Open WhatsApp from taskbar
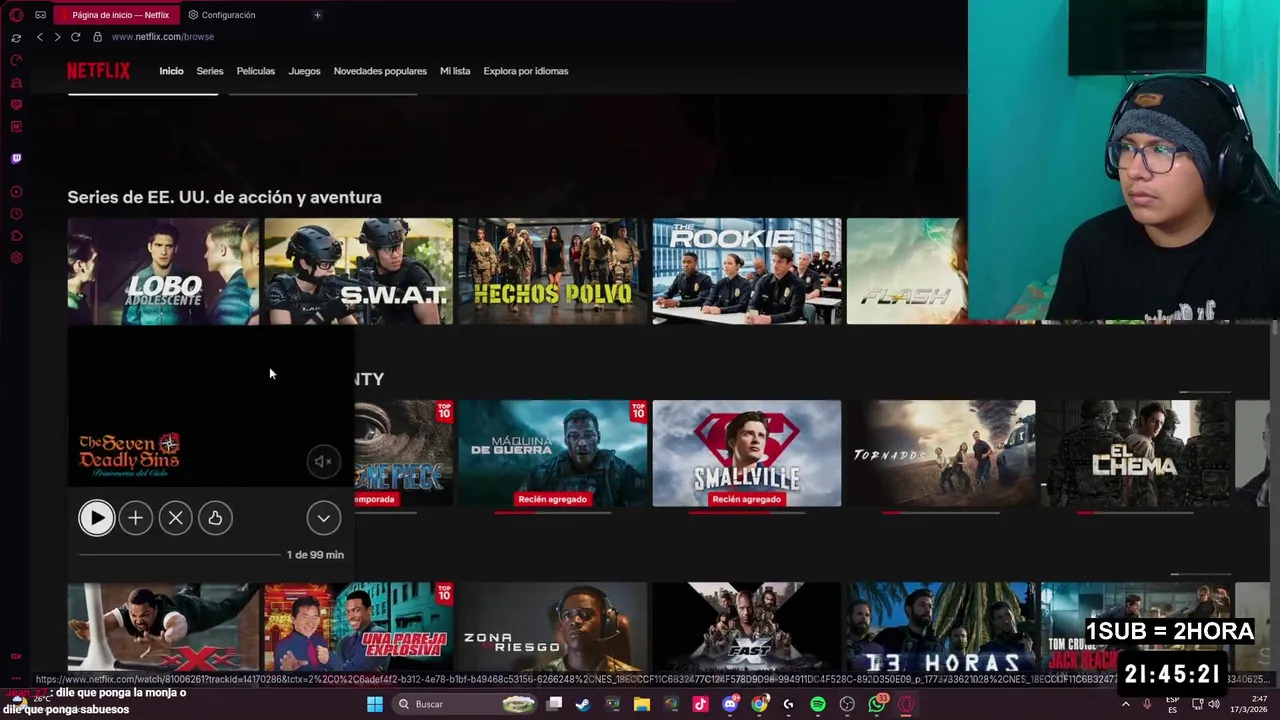Viewport: 1280px width, 720px height. (x=877, y=704)
